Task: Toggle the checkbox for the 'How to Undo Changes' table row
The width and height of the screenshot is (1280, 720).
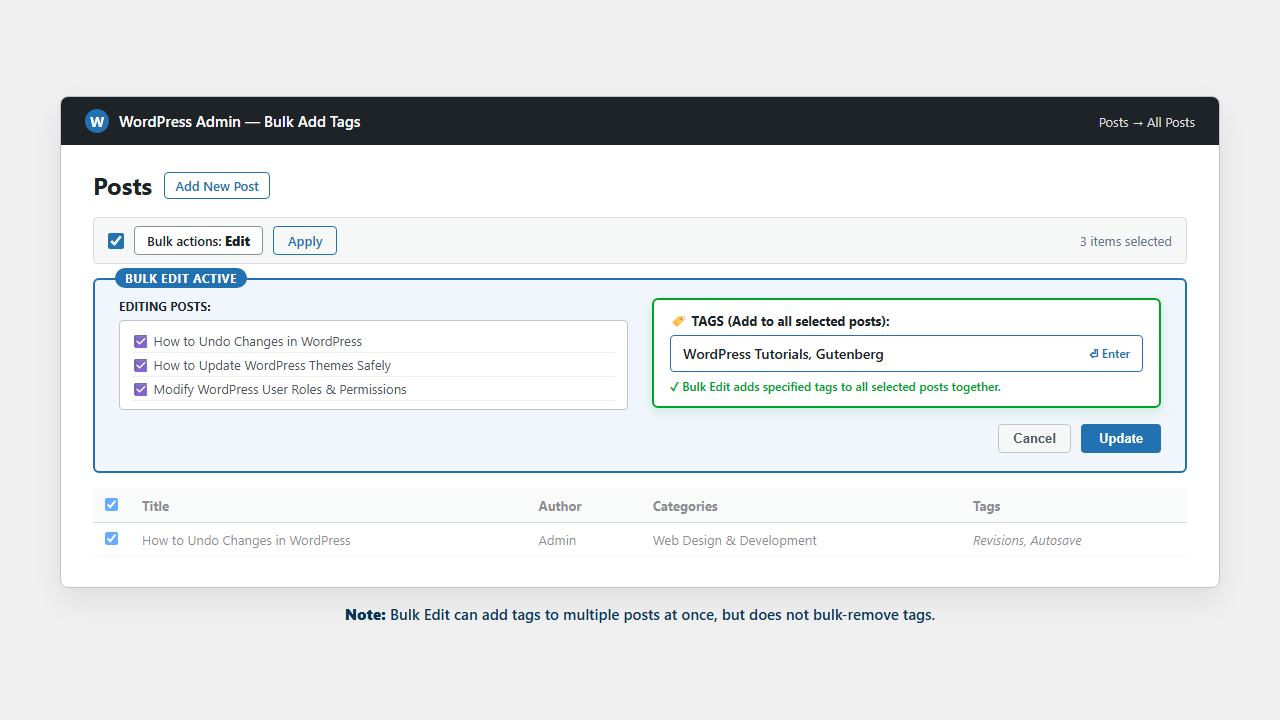Action: pos(111,539)
